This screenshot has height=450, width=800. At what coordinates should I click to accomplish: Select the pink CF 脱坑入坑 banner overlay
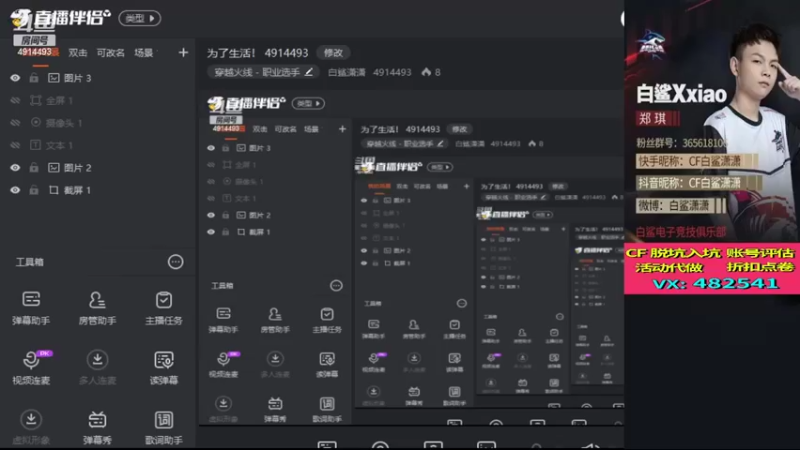coord(712,268)
